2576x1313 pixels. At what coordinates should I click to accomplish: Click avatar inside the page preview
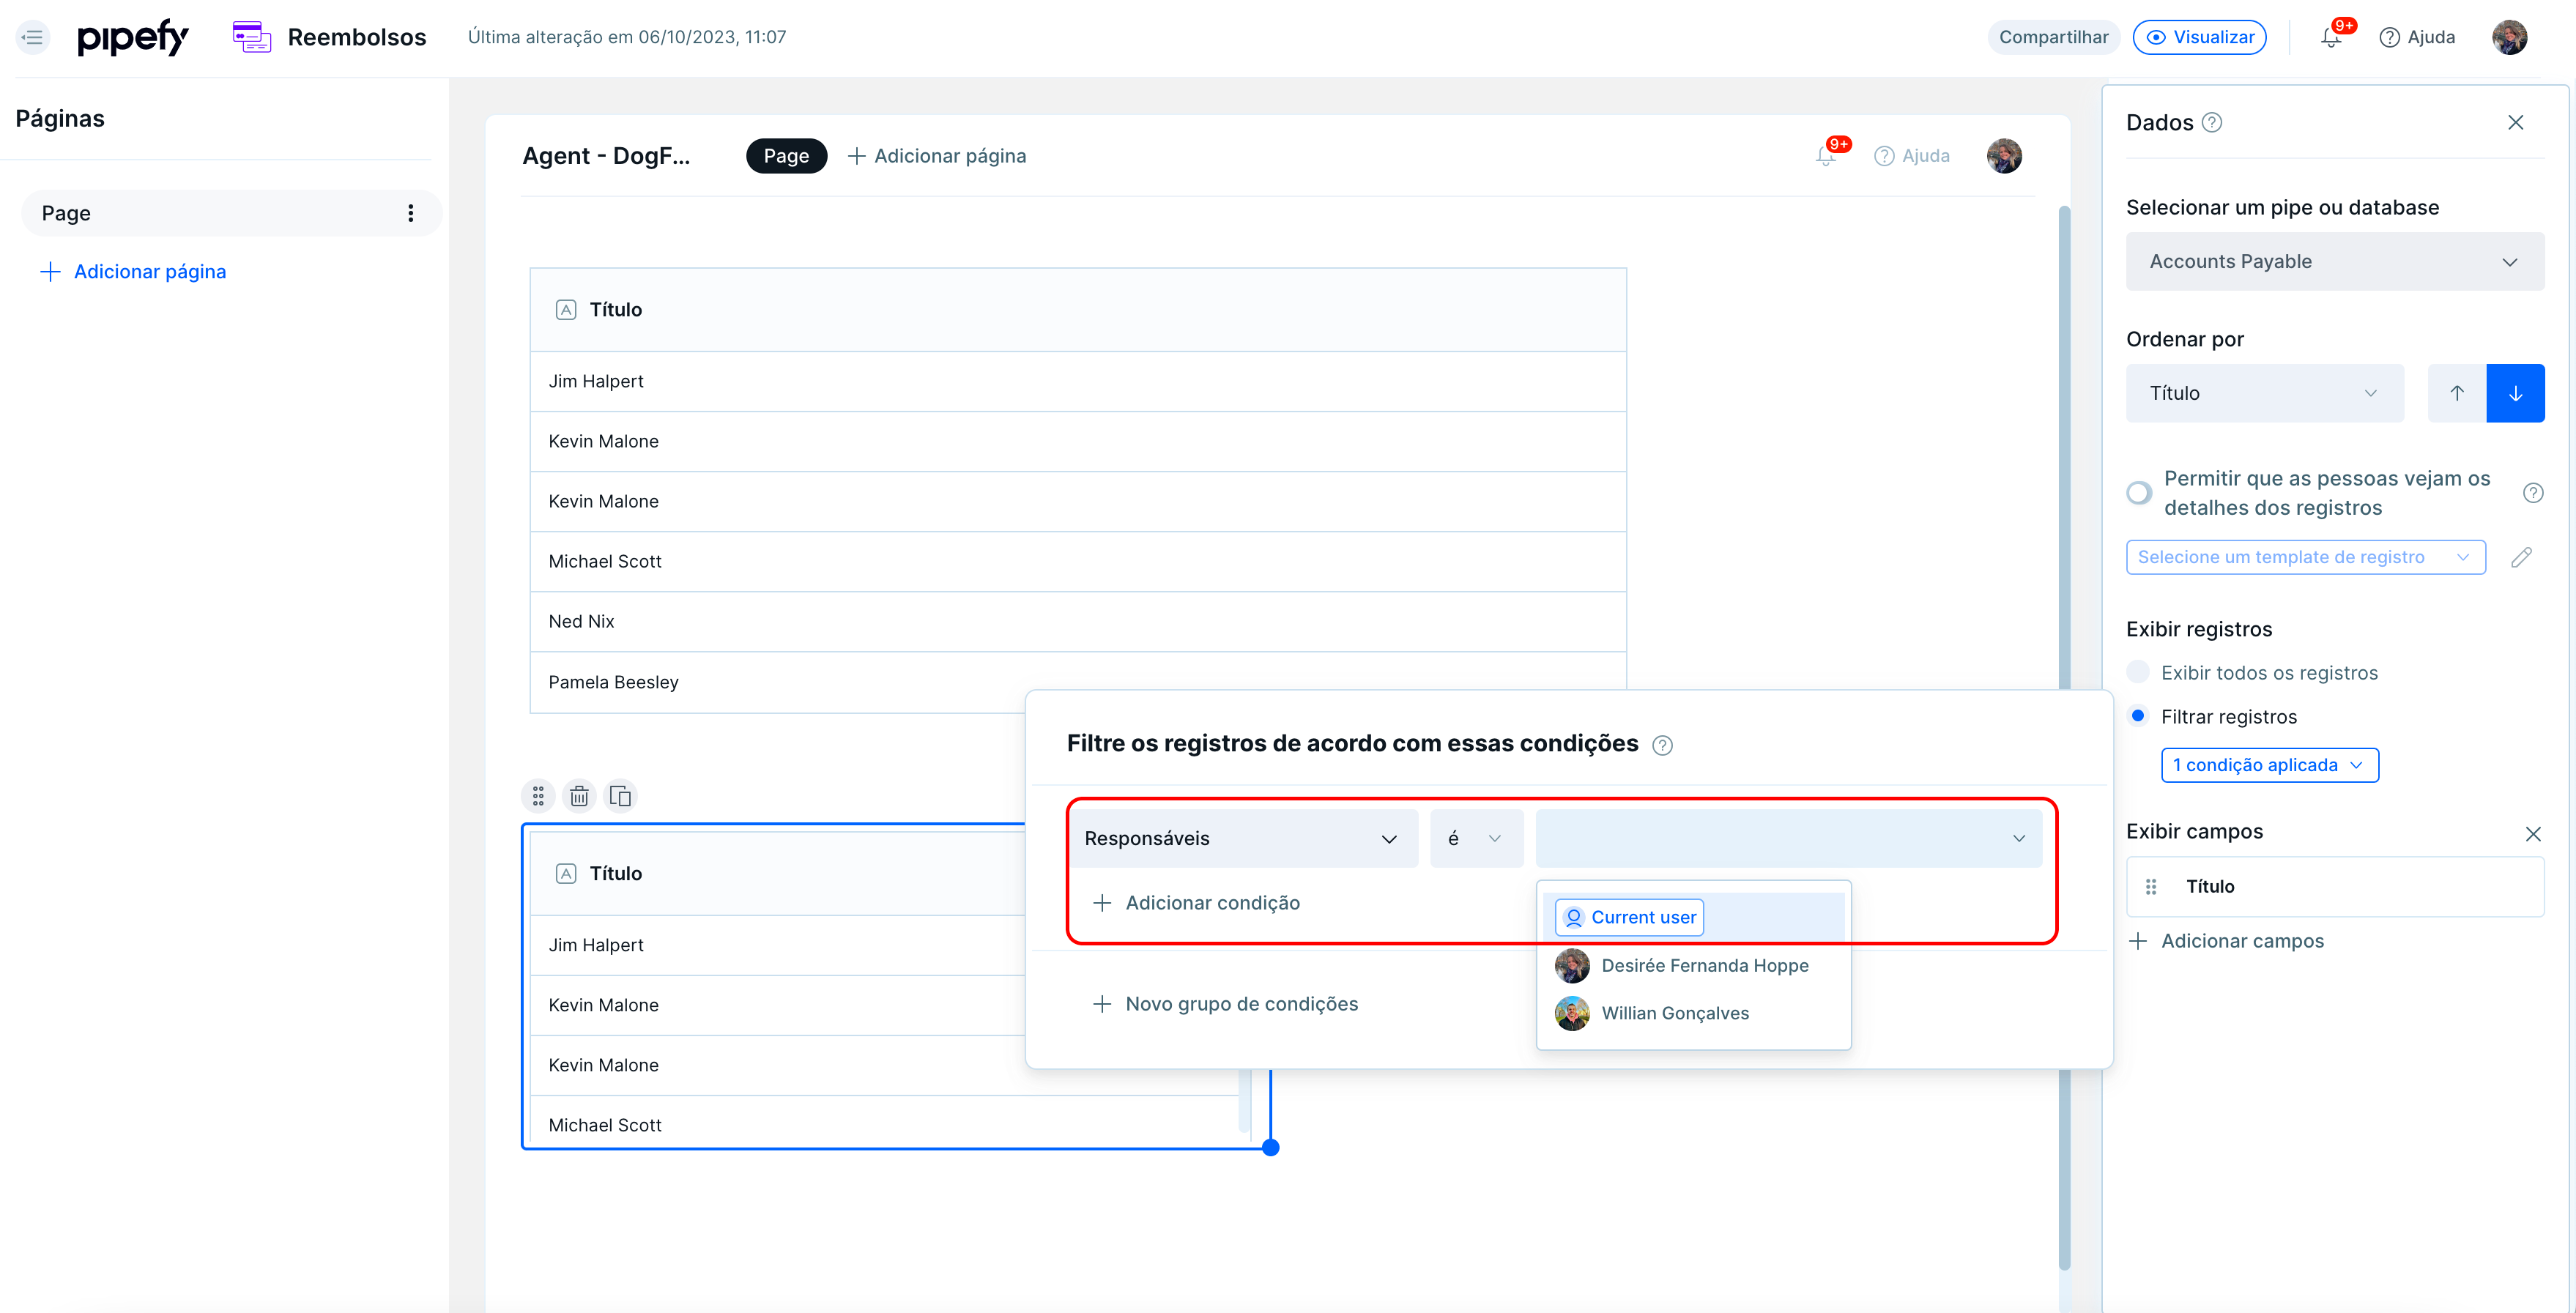click(2004, 155)
